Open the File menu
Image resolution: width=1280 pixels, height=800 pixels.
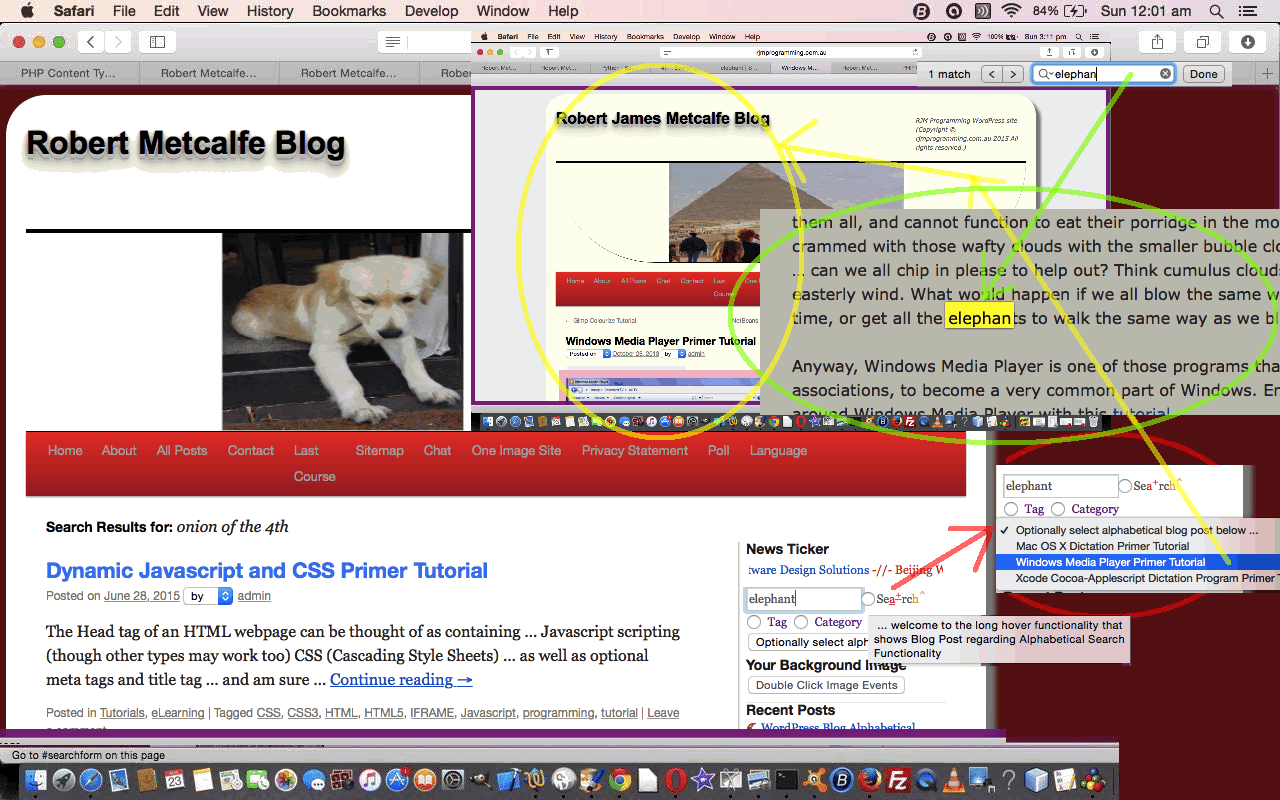[124, 11]
